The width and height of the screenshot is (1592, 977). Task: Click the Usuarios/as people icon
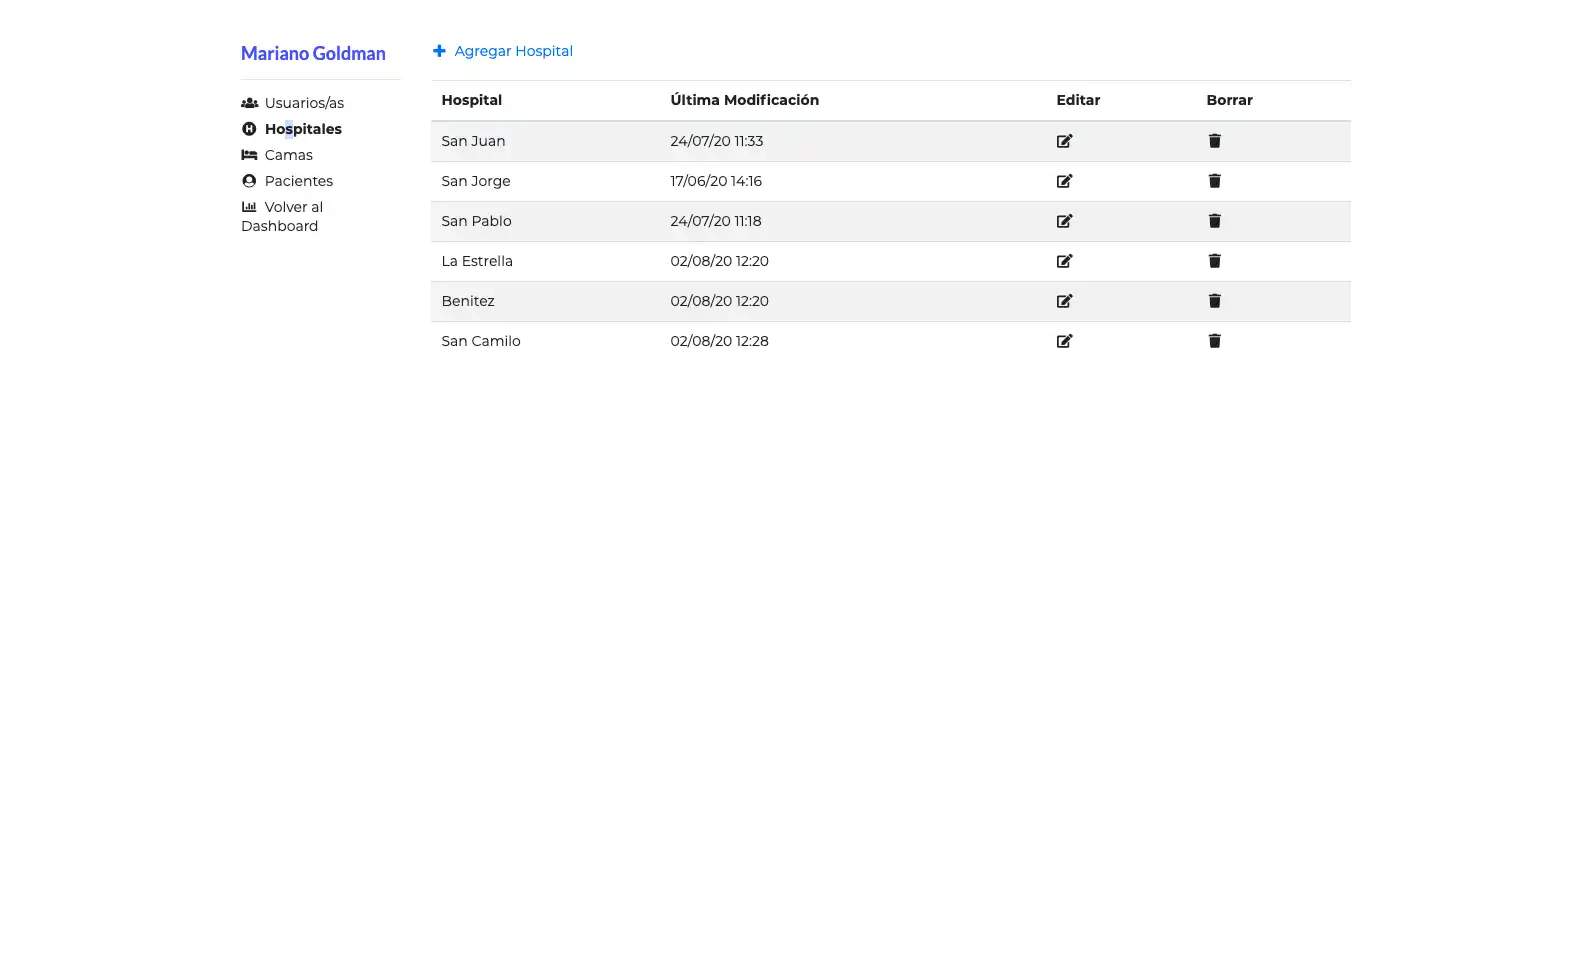pyautogui.click(x=250, y=103)
